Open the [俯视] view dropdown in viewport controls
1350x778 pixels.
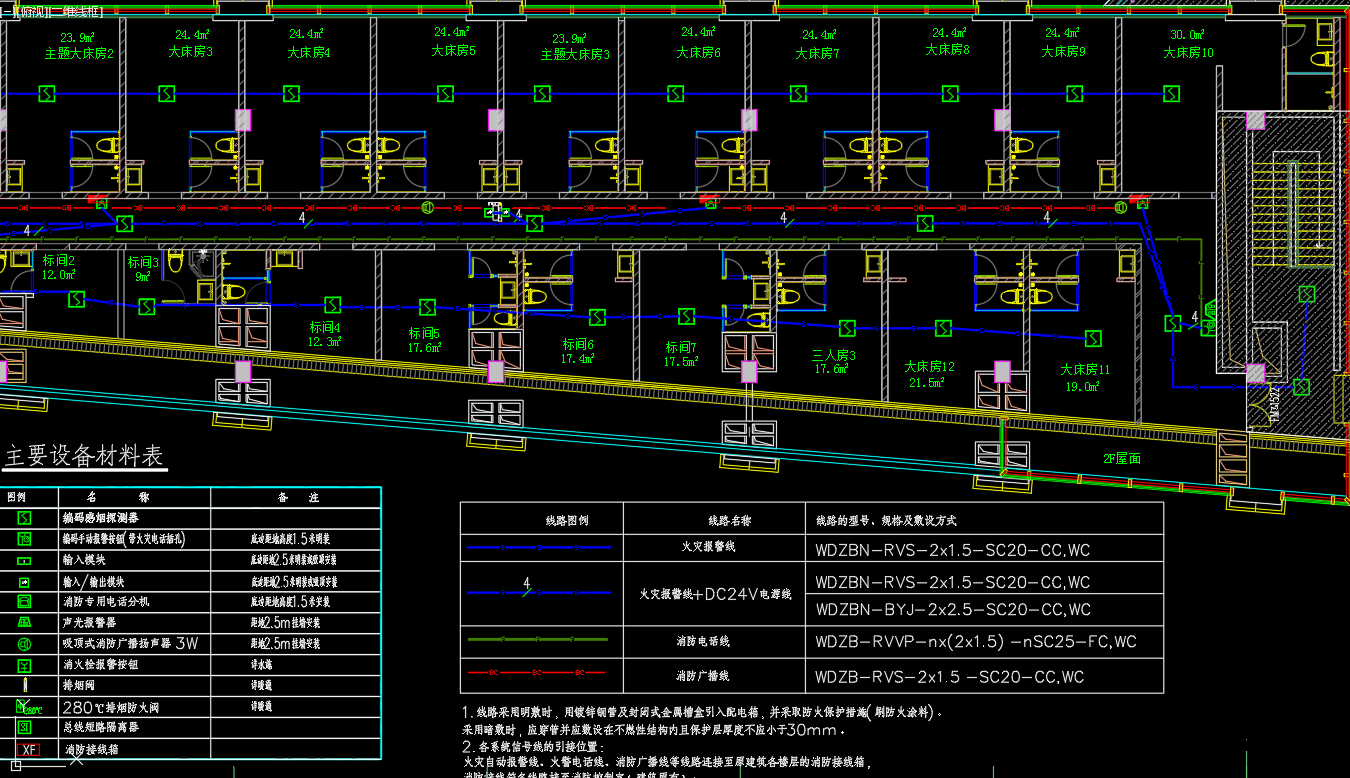pyautogui.click(x=27, y=10)
